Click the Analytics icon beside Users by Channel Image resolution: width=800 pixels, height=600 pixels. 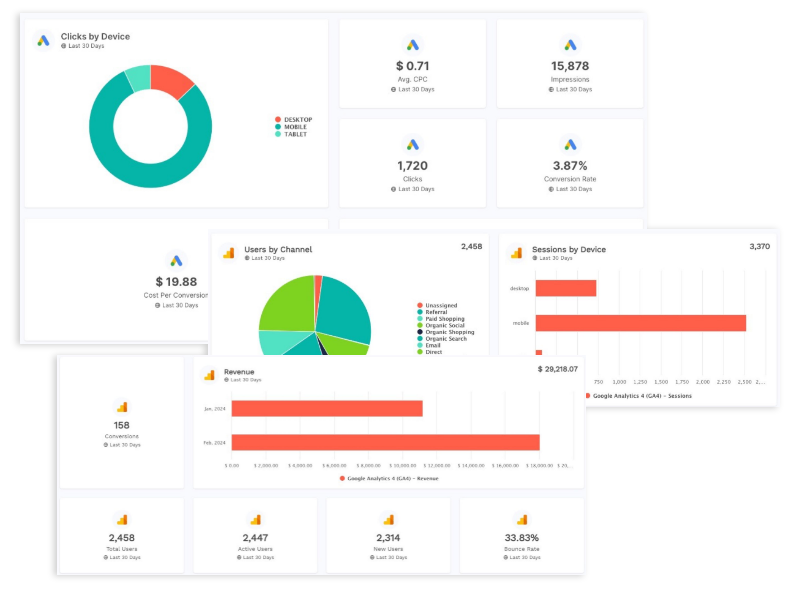[x=227, y=253]
